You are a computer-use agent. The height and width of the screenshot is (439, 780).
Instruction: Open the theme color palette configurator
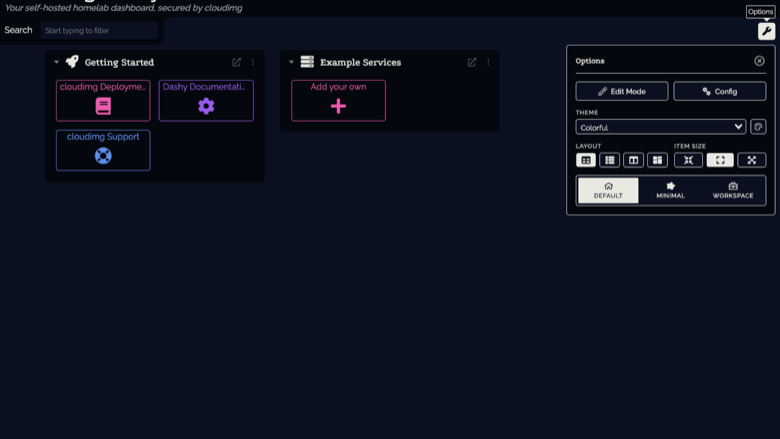click(x=758, y=127)
